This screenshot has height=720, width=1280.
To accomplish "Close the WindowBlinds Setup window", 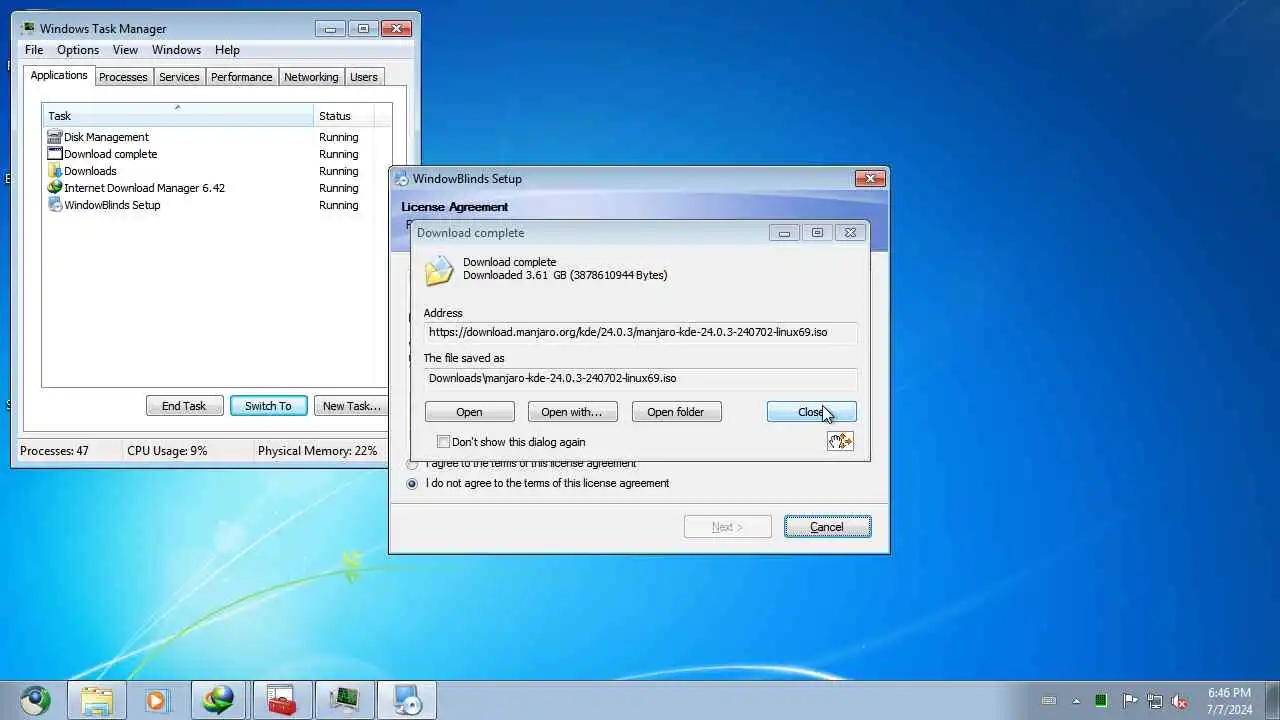I will (x=869, y=179).
